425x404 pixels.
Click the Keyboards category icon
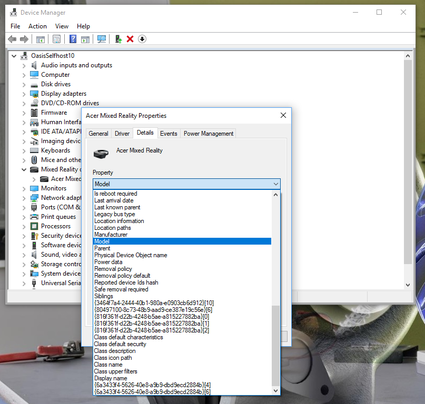click(34, 150)
